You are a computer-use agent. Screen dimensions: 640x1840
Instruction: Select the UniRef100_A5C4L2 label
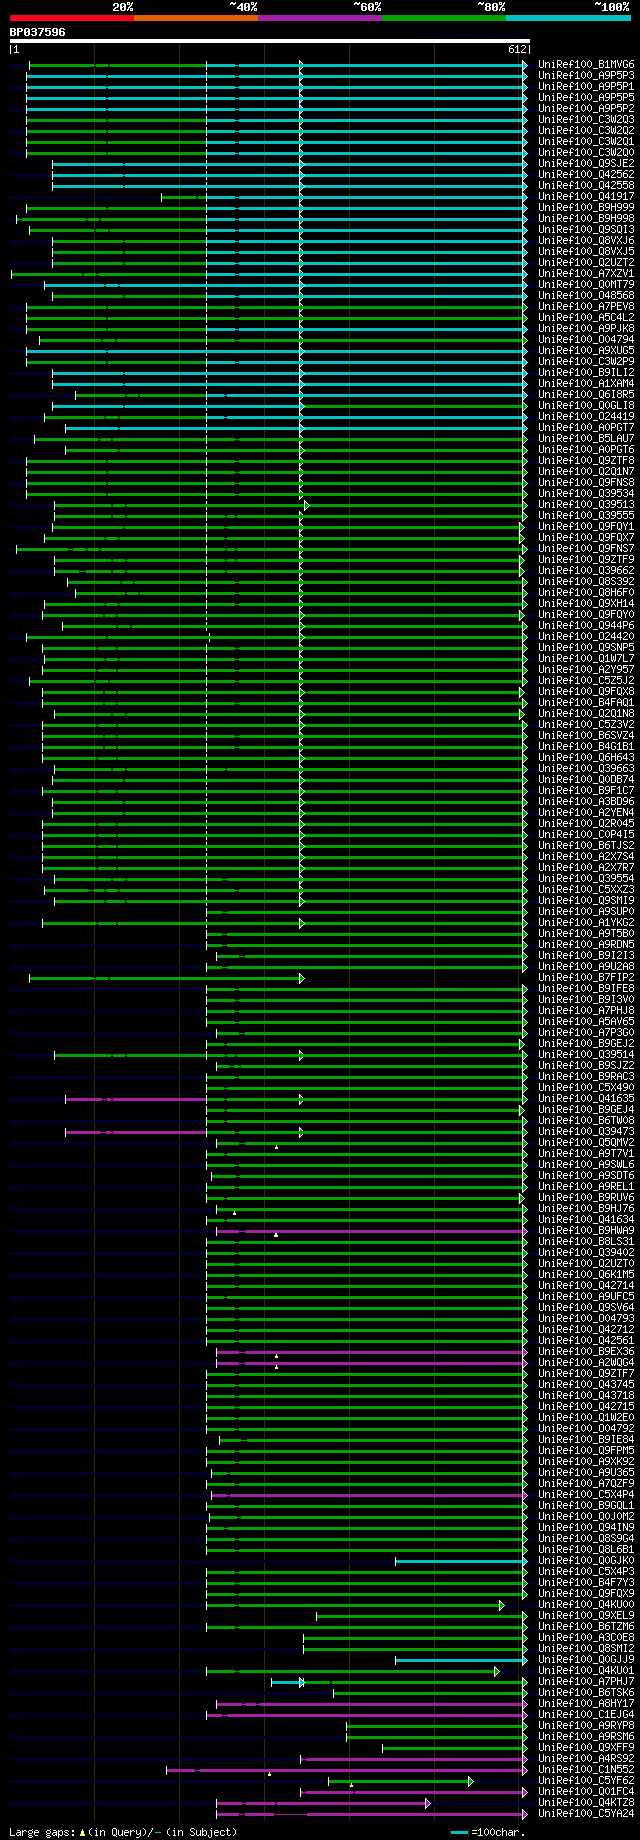[586, 317]
